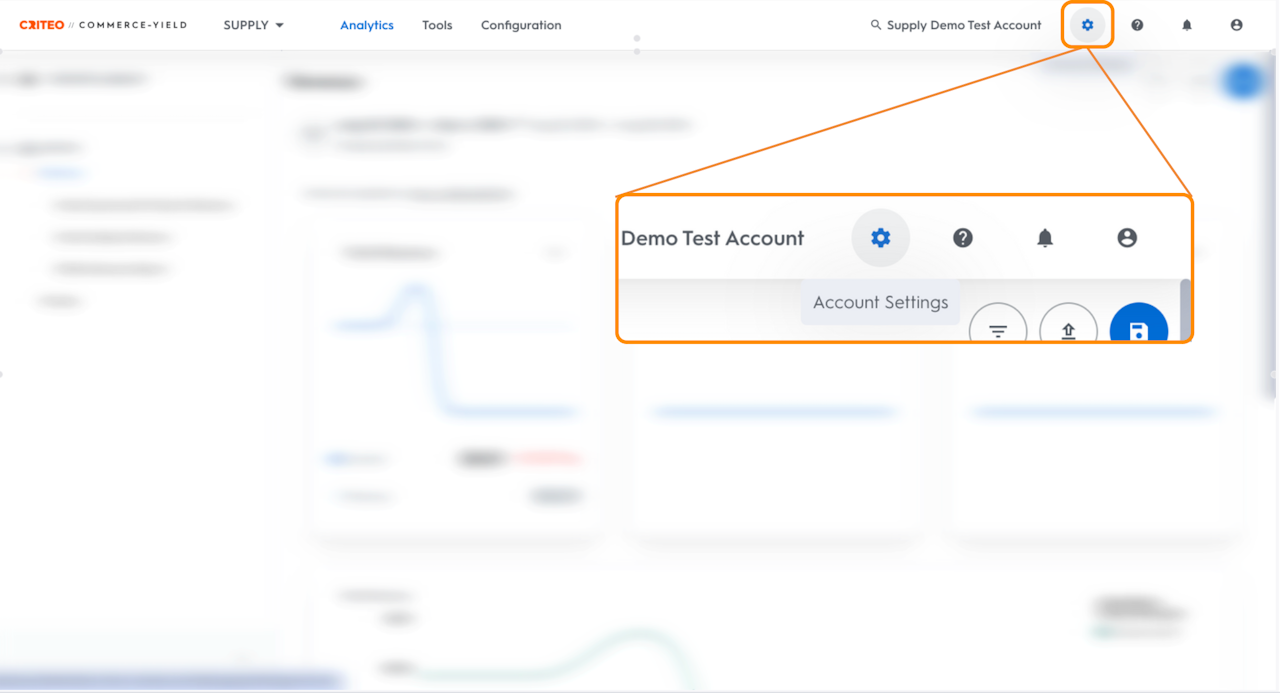Image resolution: width=1280 pixels, height=693 pixels.
Task: Click the blue save icon button
Action: 1139,325
